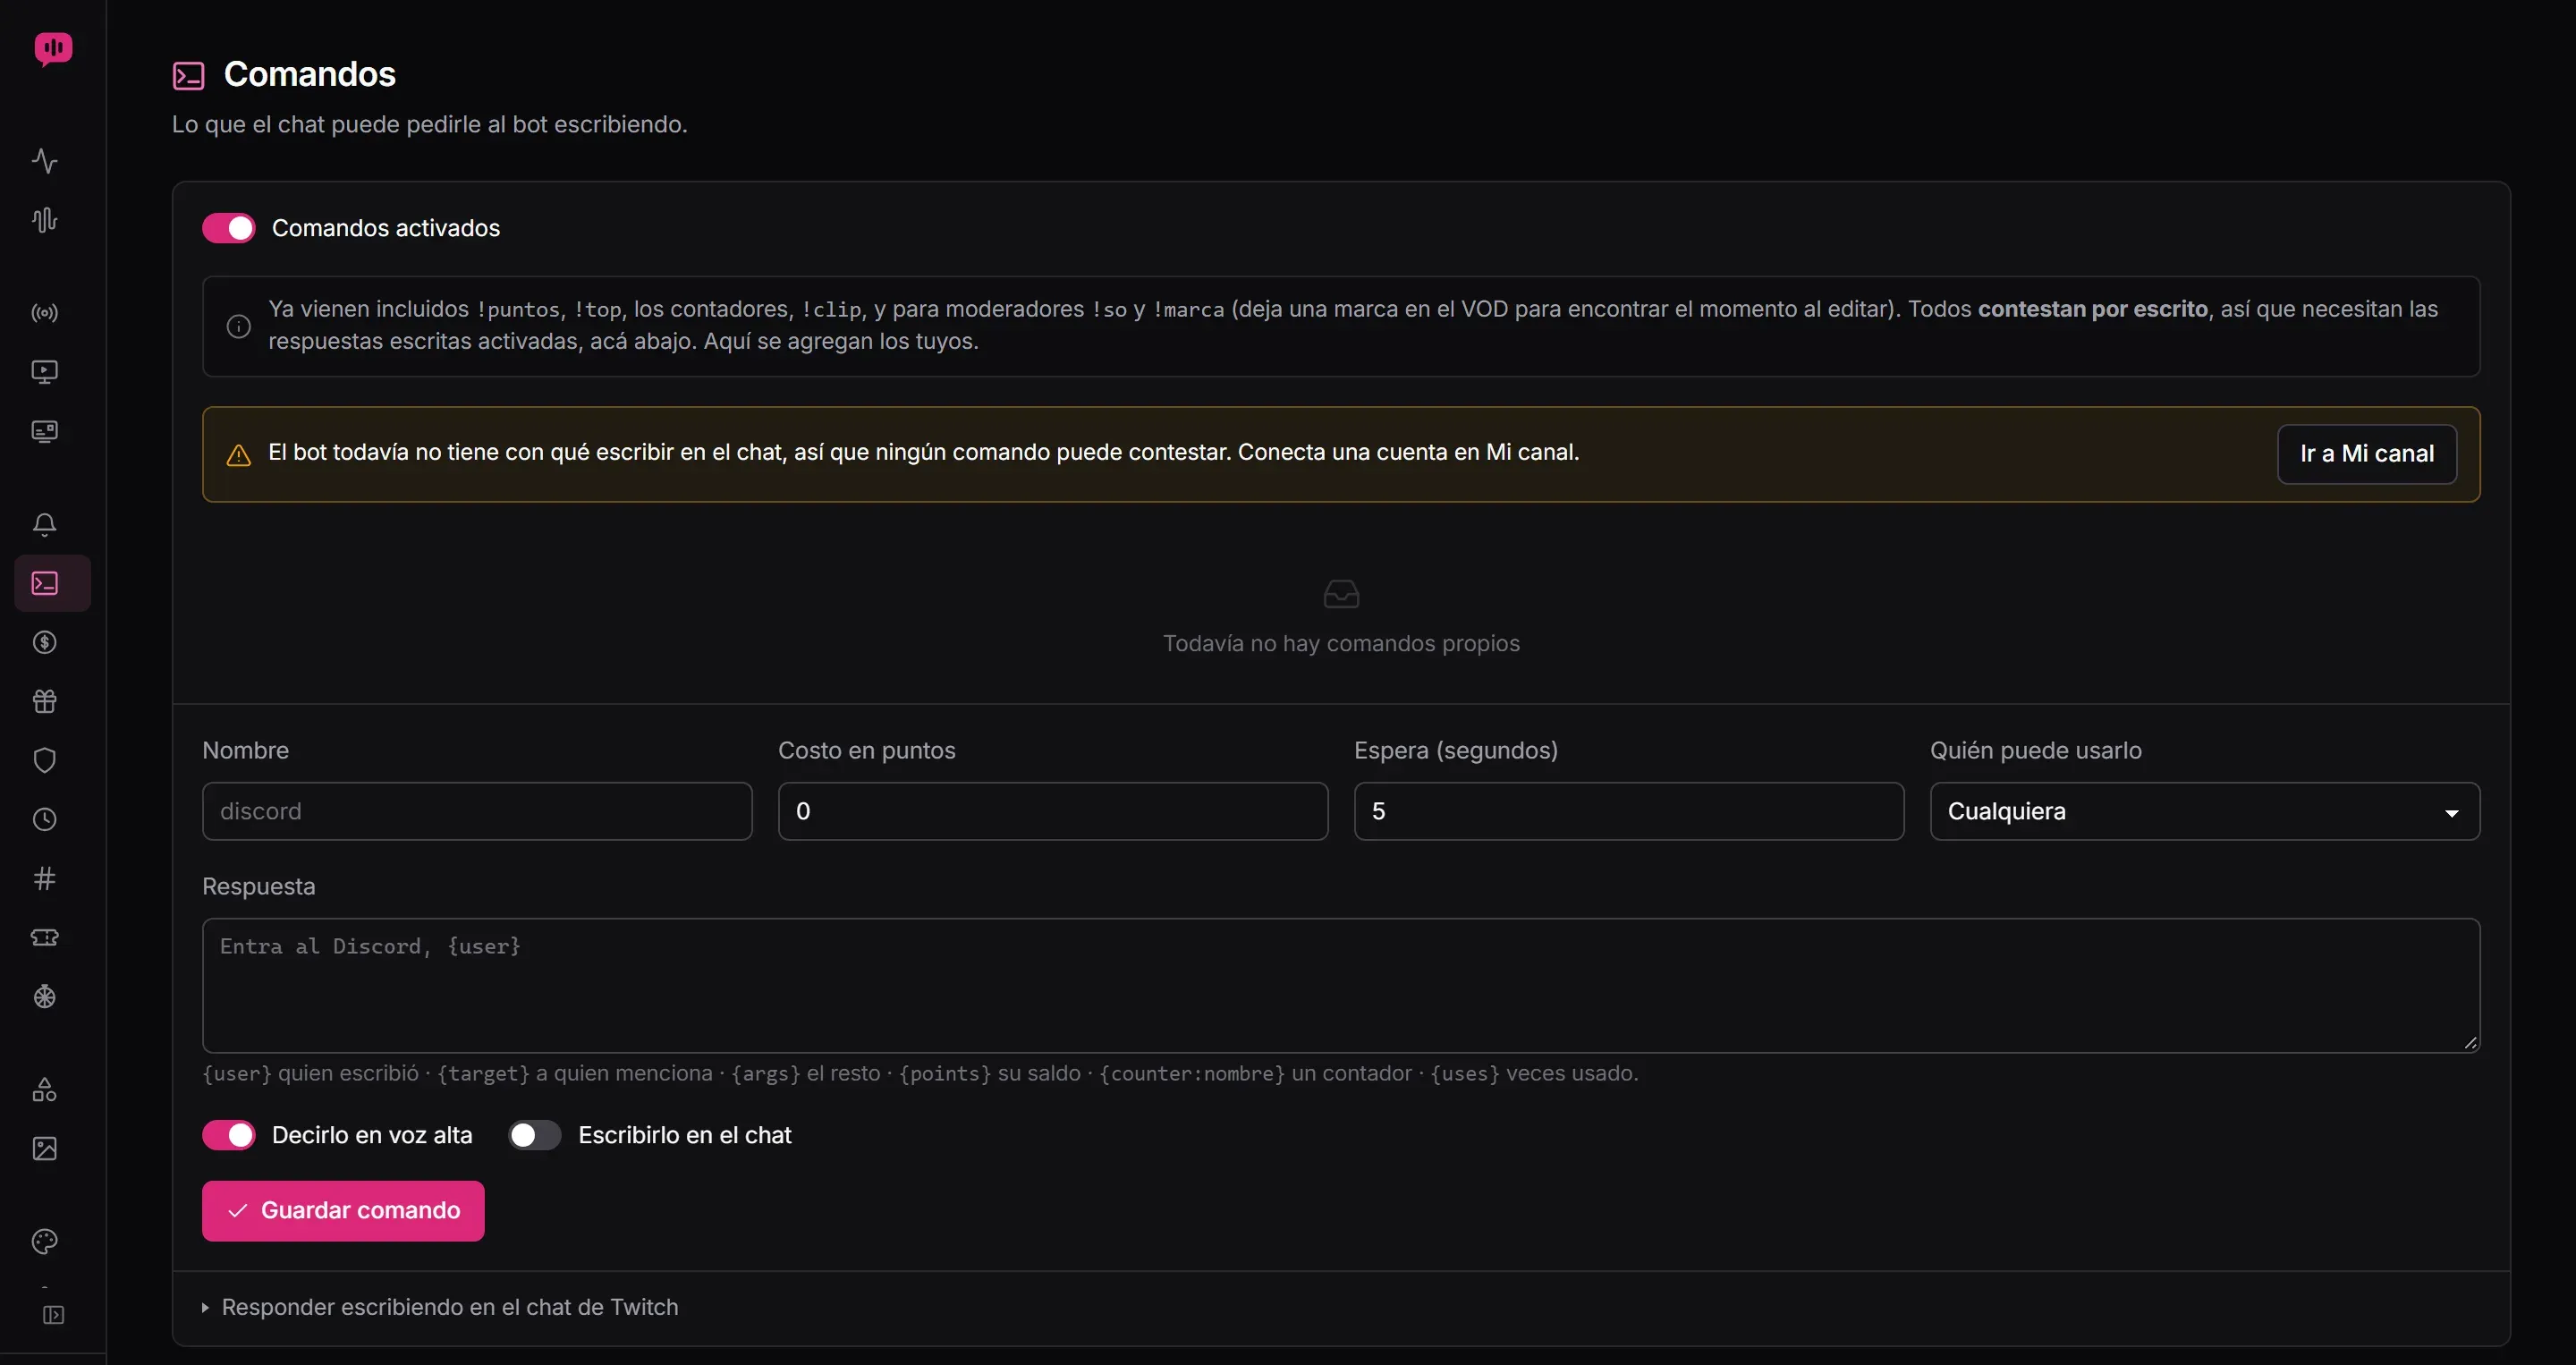The image size is (2576, 1365).
Task: Select the terminal Comandos sidebar icon
Action: point(53,583)
